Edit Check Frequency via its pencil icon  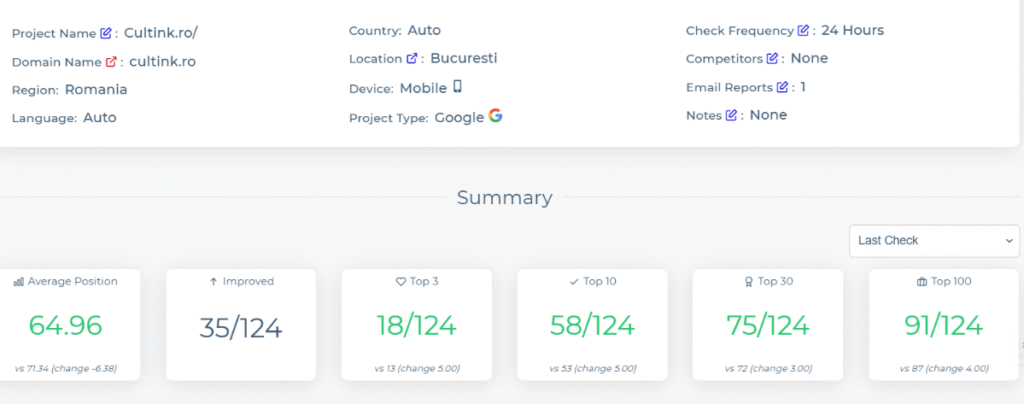[x=803, y=31]
